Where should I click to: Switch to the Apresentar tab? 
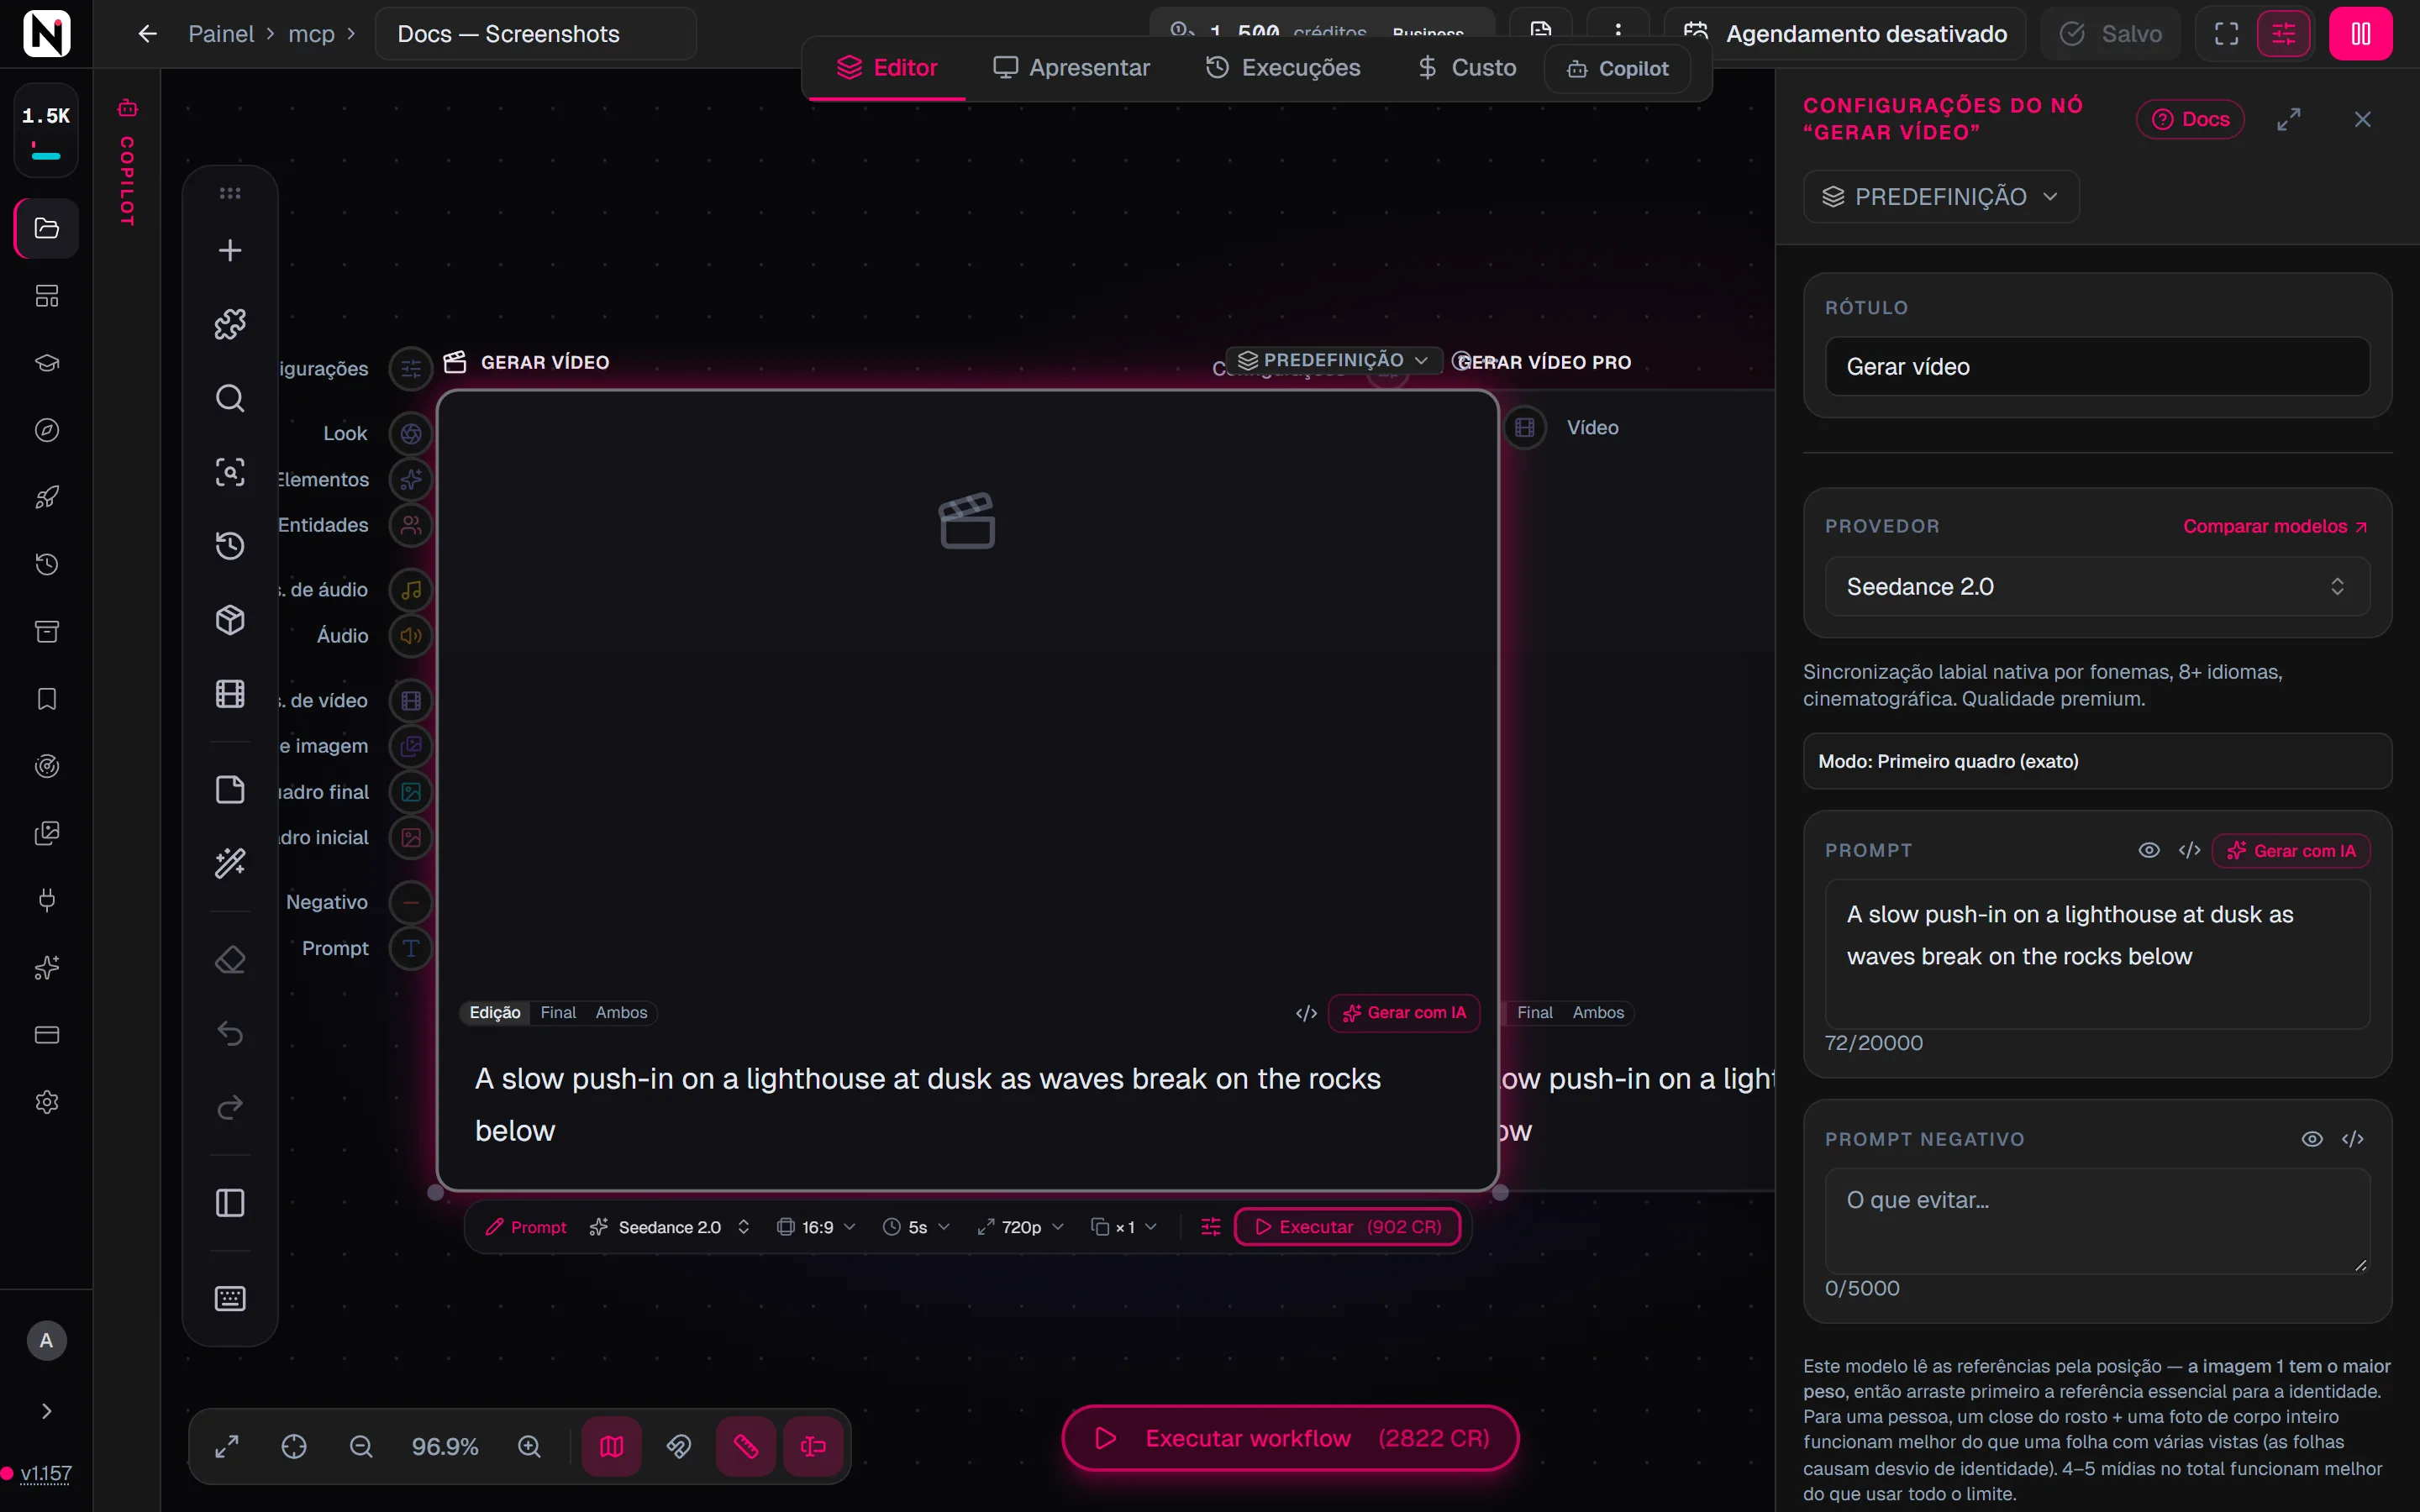point(1071,68)
